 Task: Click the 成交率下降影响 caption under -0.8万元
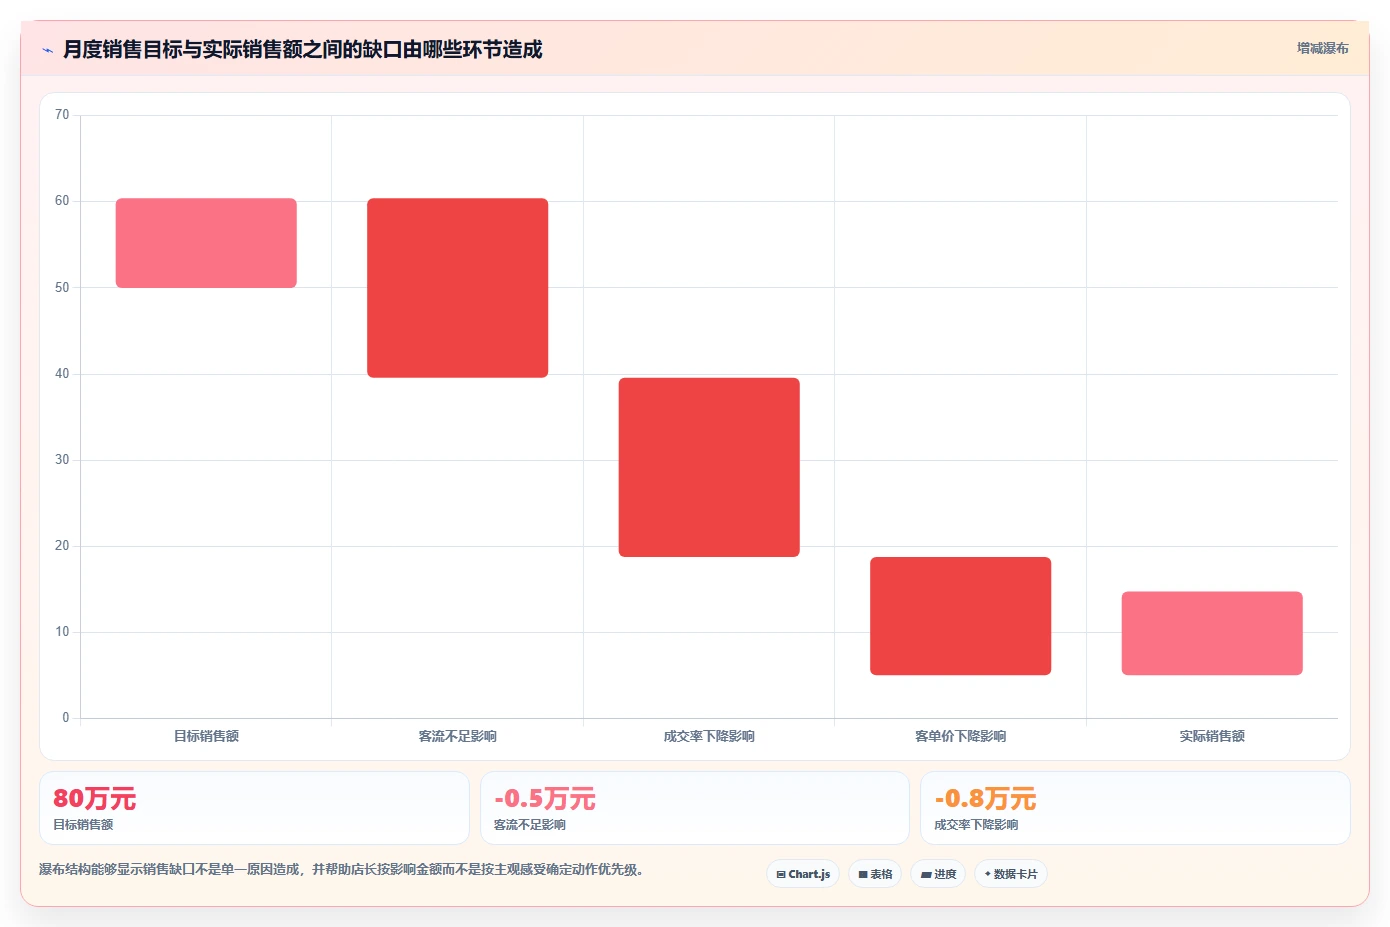coord(976,825)
